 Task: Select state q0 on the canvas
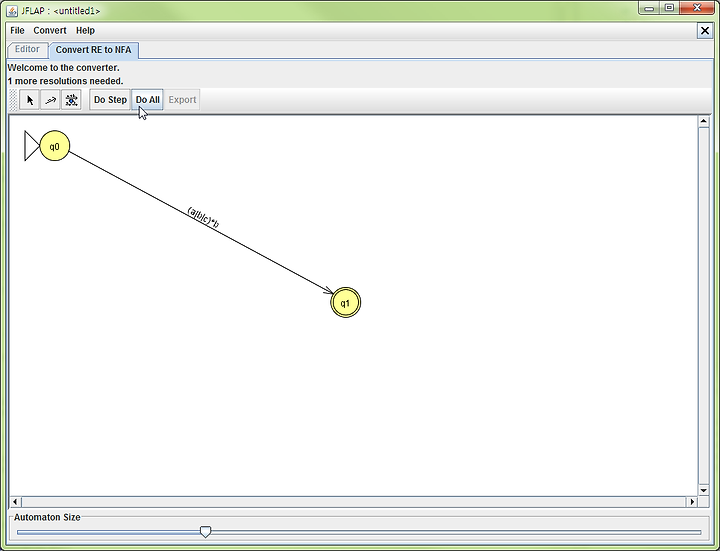tap(55, 146)
